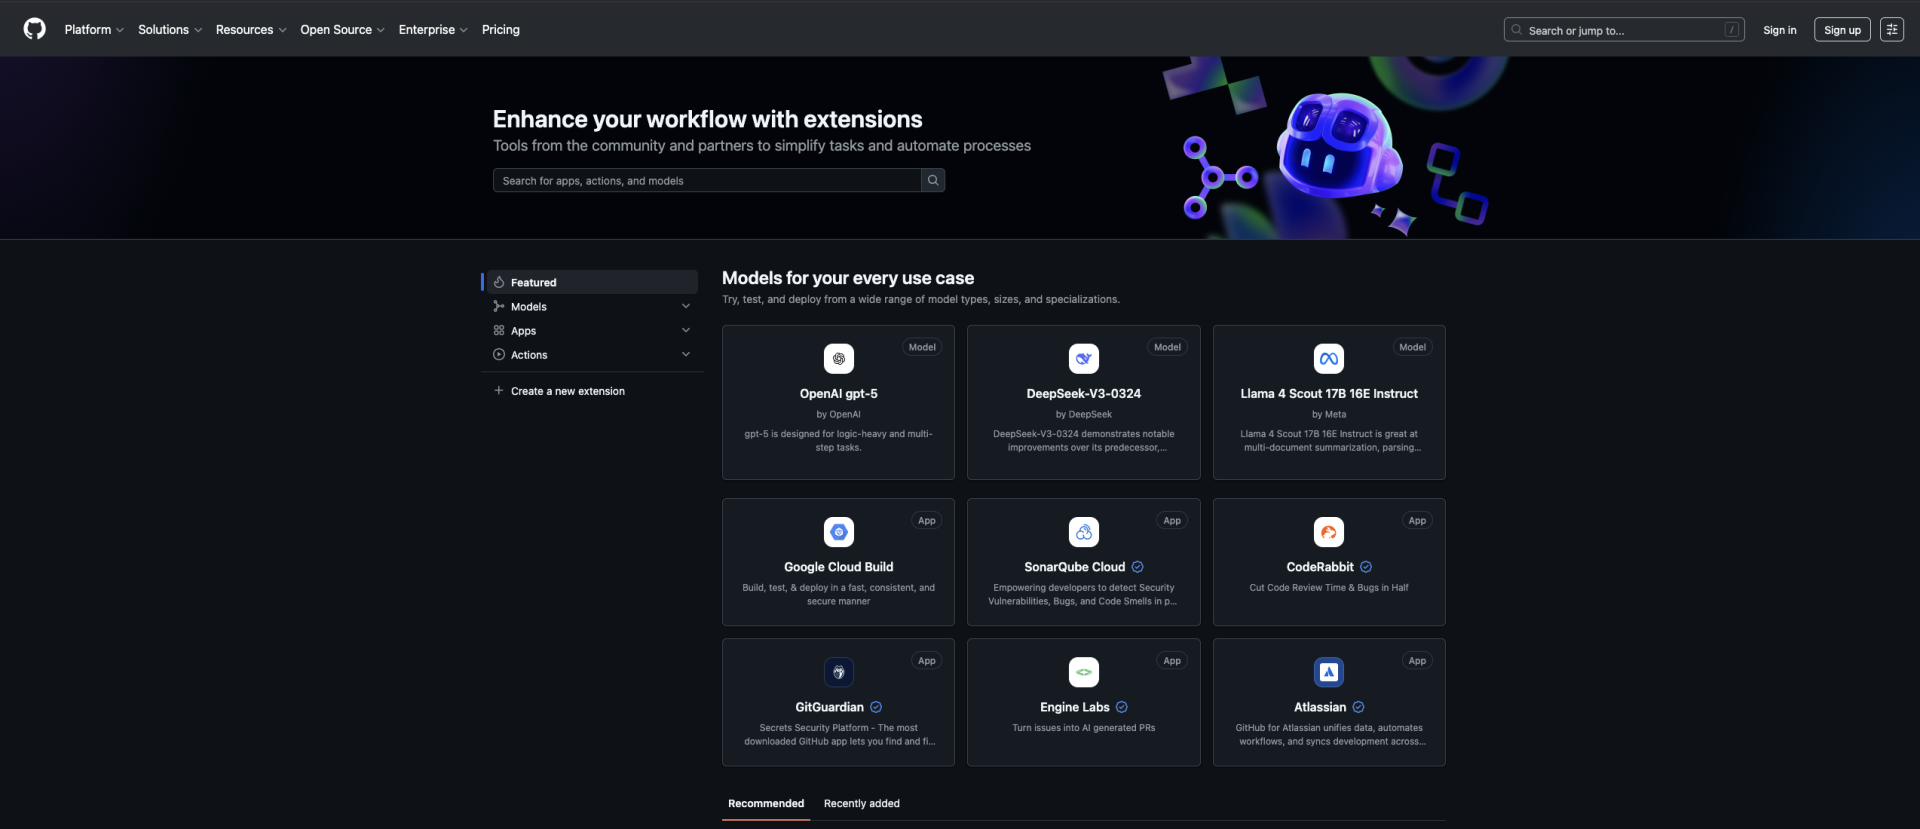Click the verified badge next to GitGuardian
Screen dimensions: 1920x829
876,707
